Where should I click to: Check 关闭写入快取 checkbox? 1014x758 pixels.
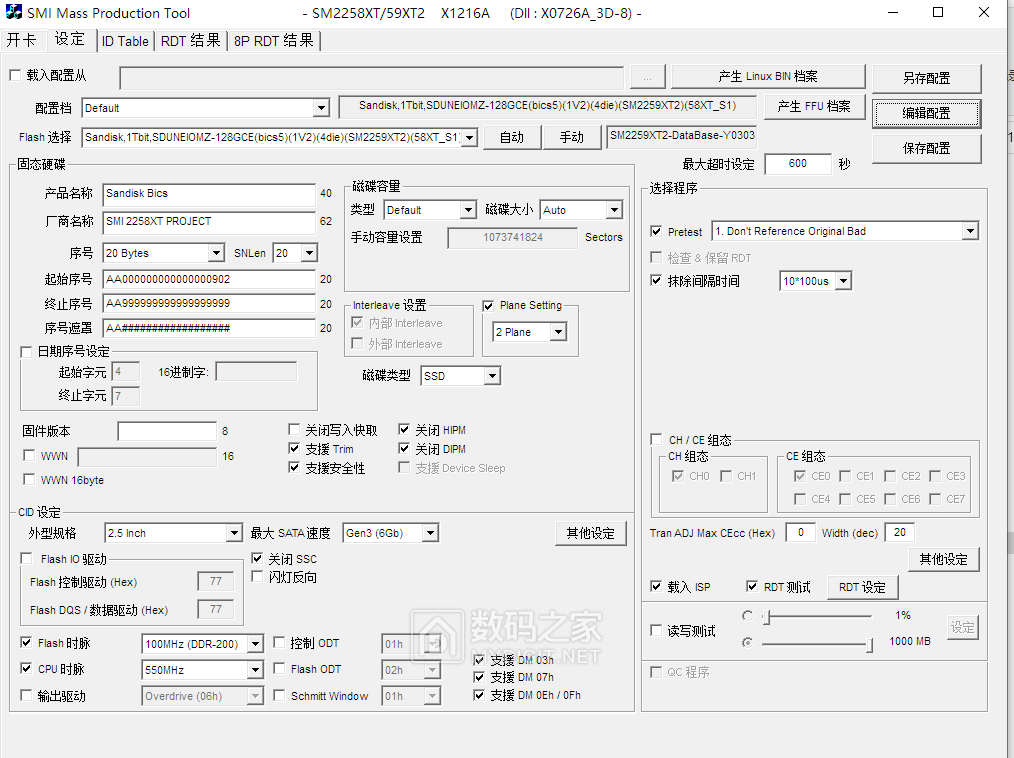coord(294,429)
